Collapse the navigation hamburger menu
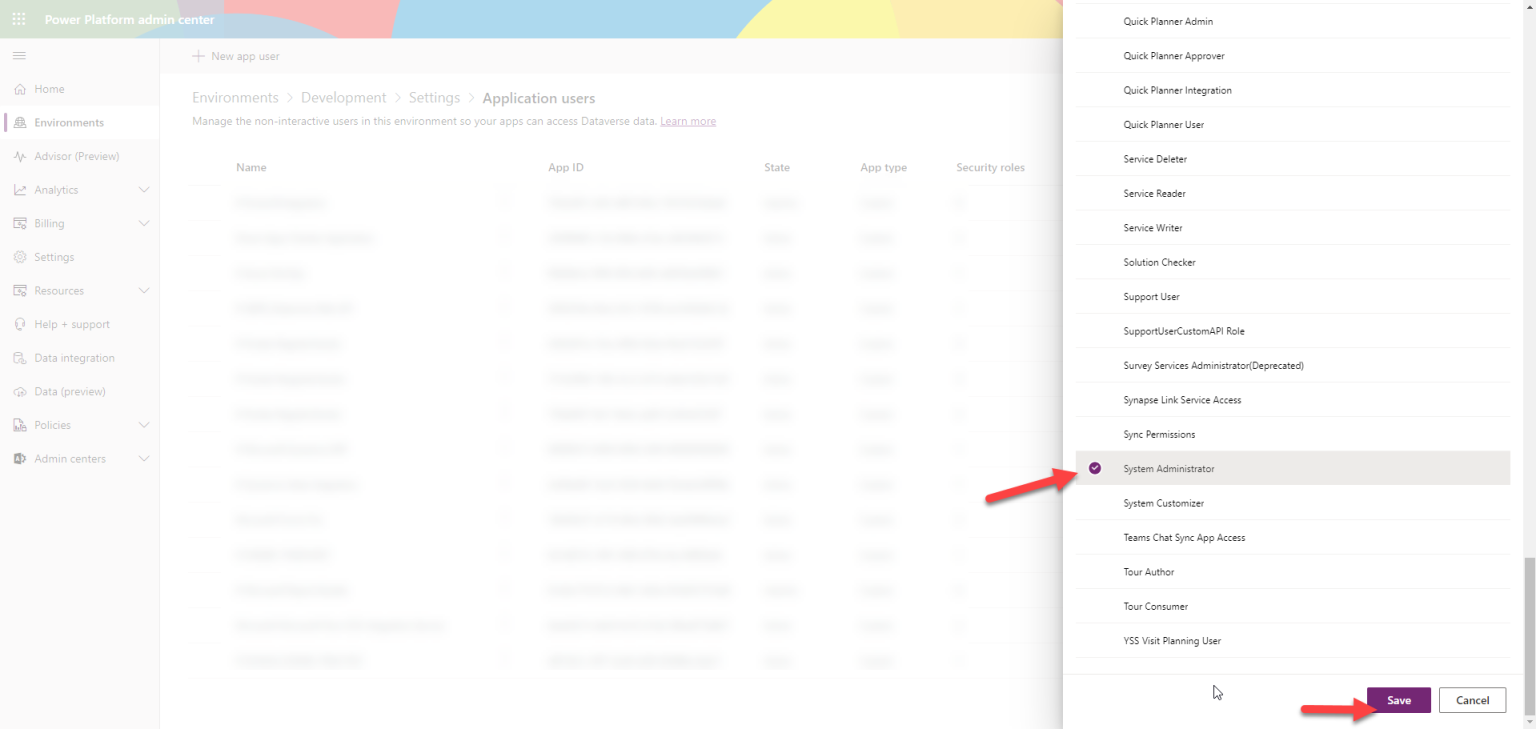 [19, 55]
